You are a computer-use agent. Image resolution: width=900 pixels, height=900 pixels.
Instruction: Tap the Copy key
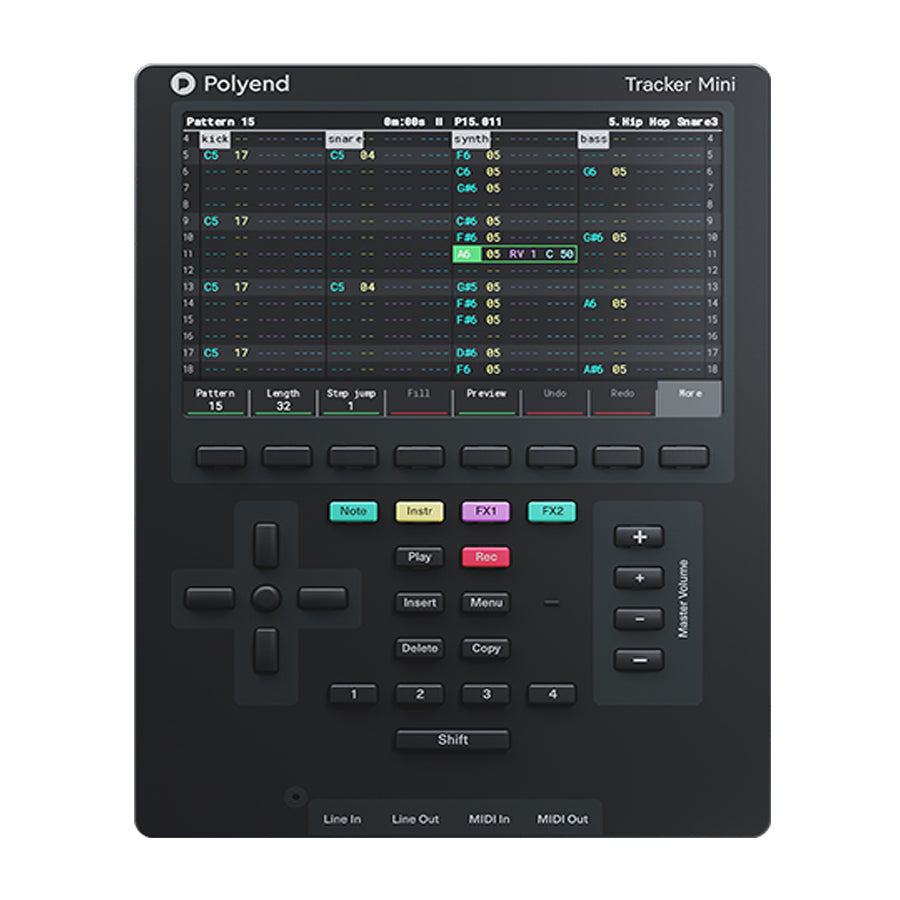486,649
